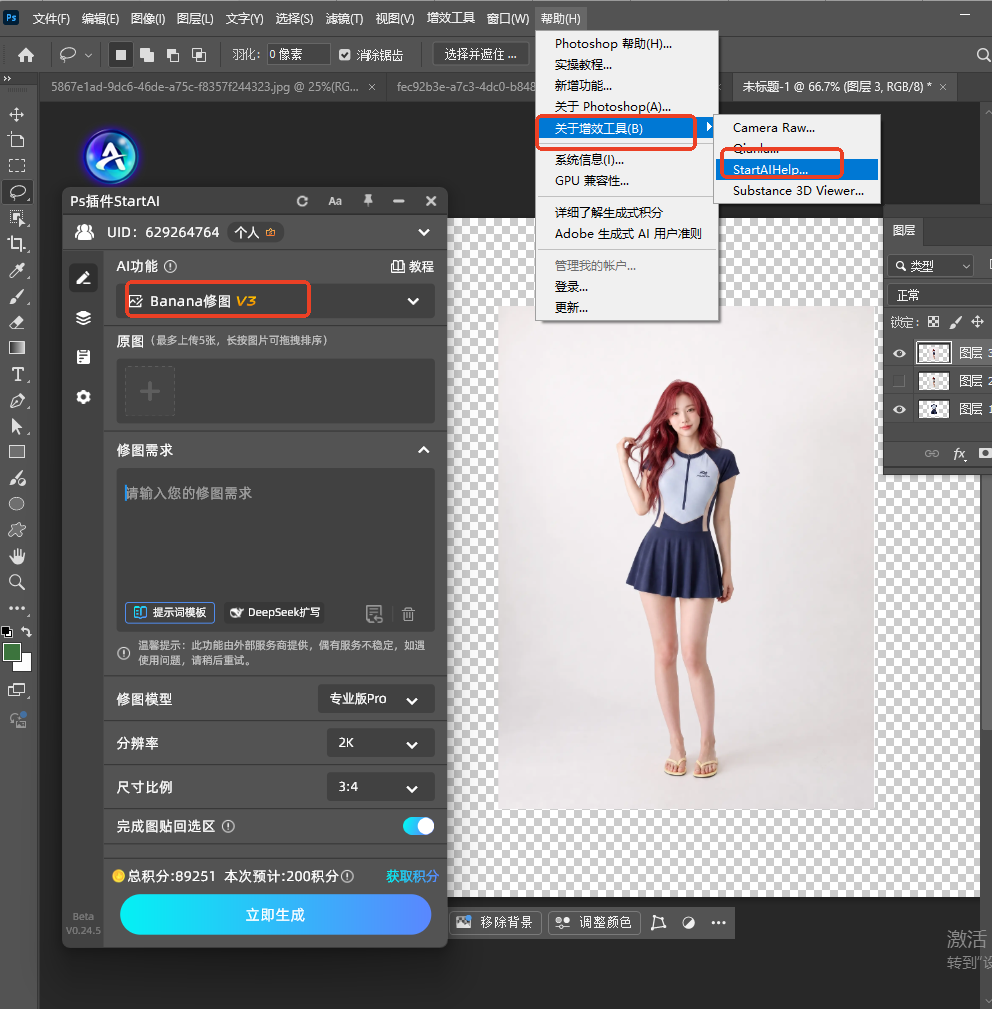The height and width of the screenshot is (1009, 992).
Task: Turn off 完成图贴回选区 switch
Action: click(x=418, y=826)
